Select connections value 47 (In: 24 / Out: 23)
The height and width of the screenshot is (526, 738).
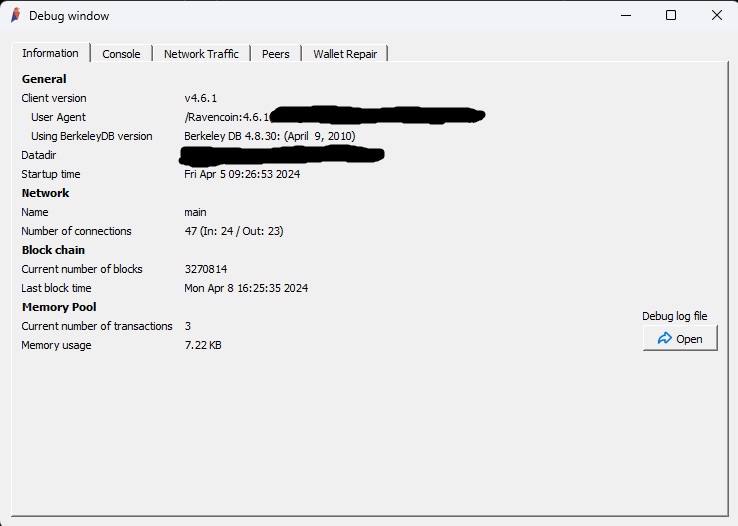pyautogui.click(x=234, y=231)
